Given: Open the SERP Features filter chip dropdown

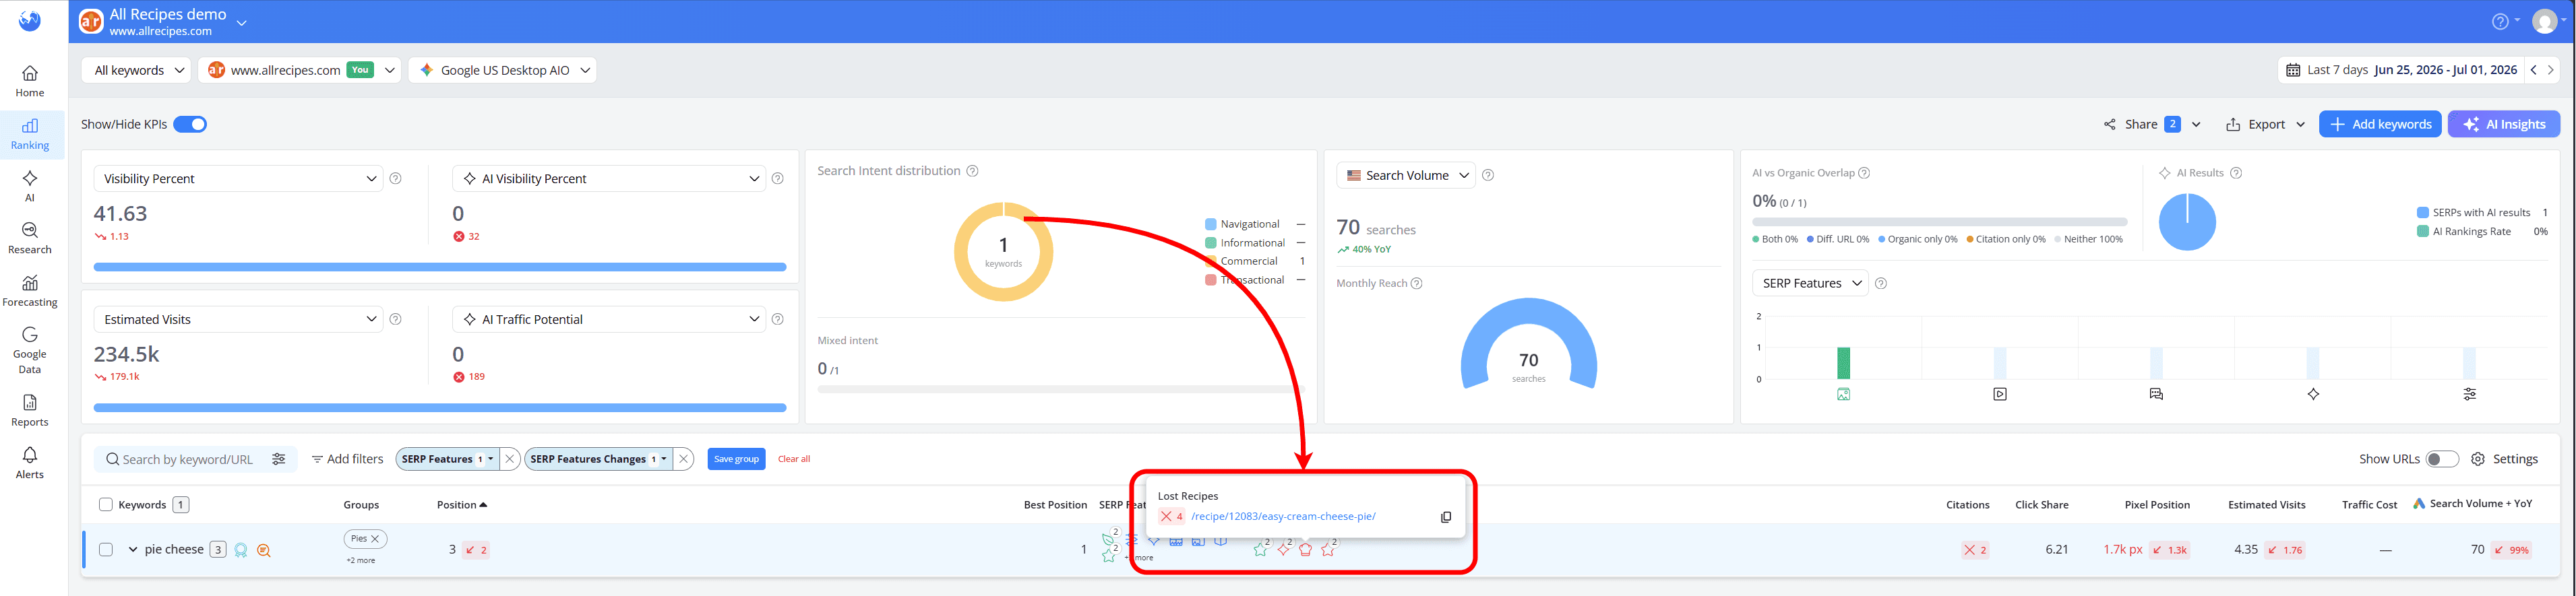Looking at the screenshot, I should [x=447, y=459].
